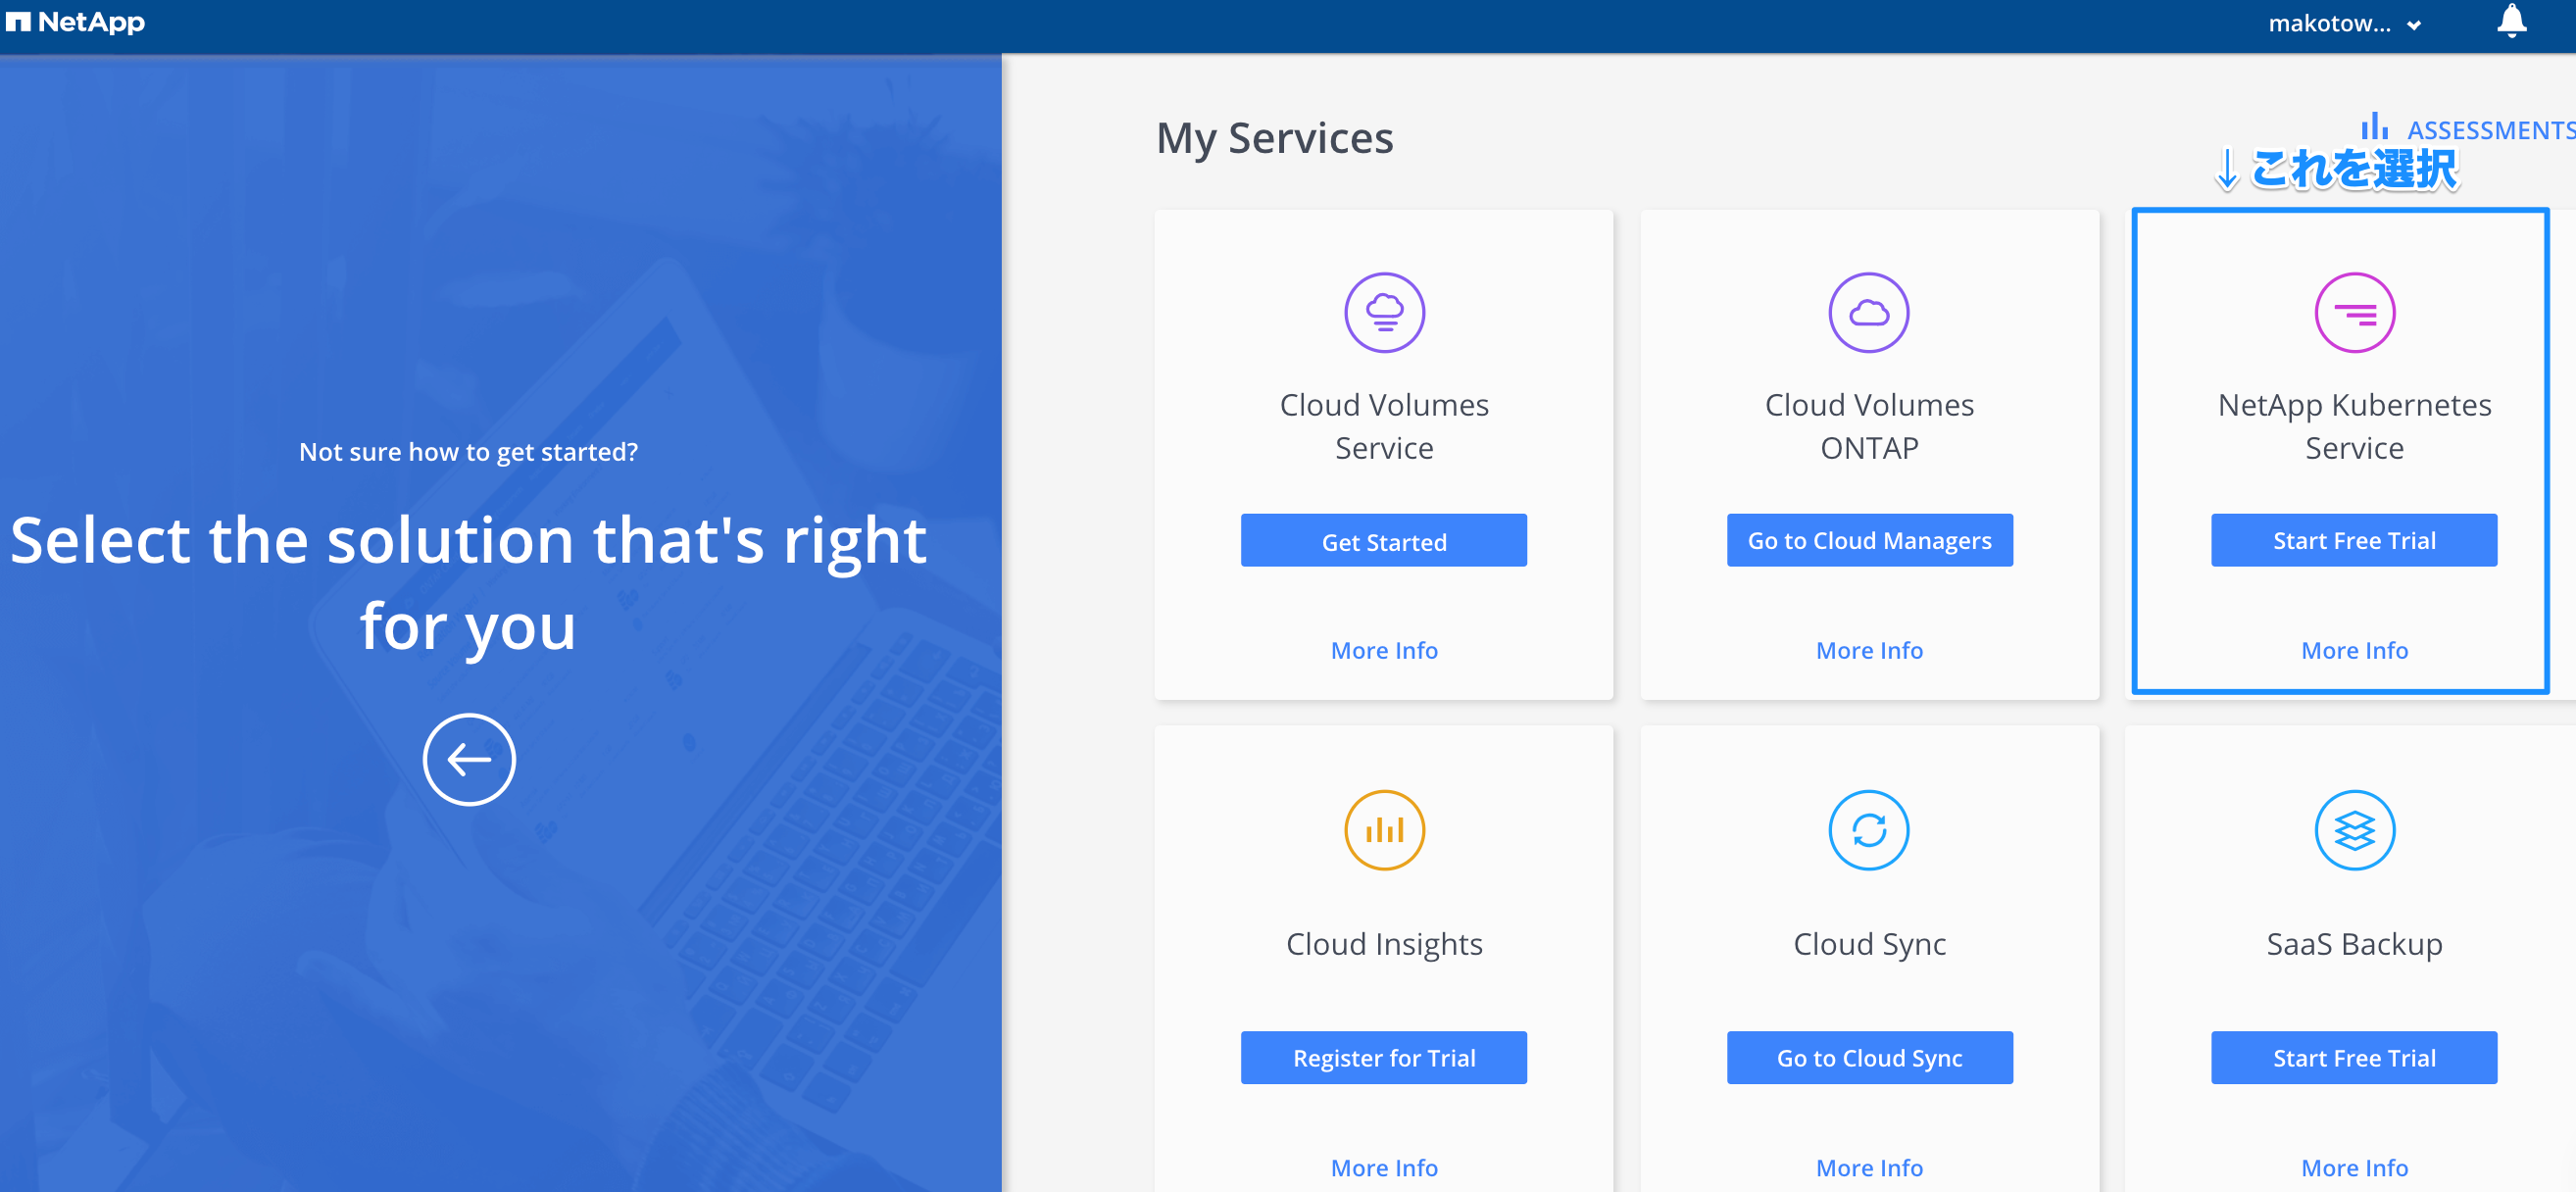
Task: Click 'Not sure how to get started?' text
Action: click(468, 451)
